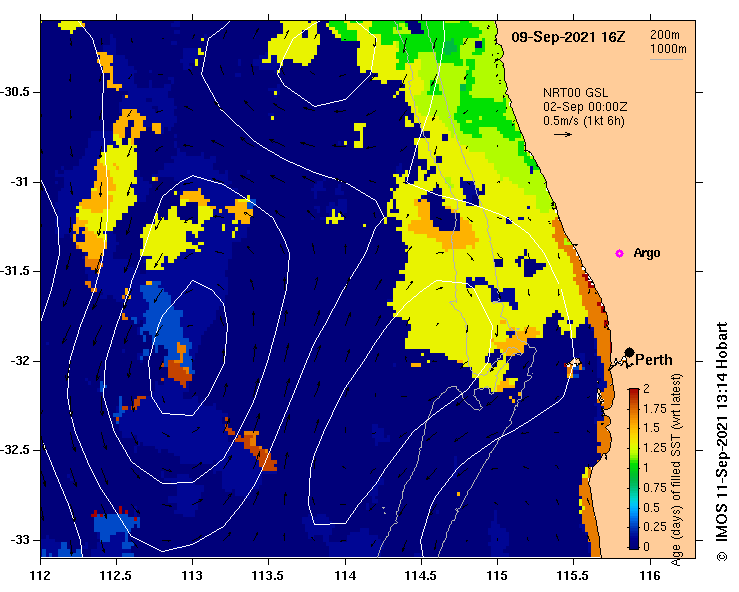This screenshot has width=739, height=592.
Task: Click the black Perth city dot
Action: click(629, 353)
